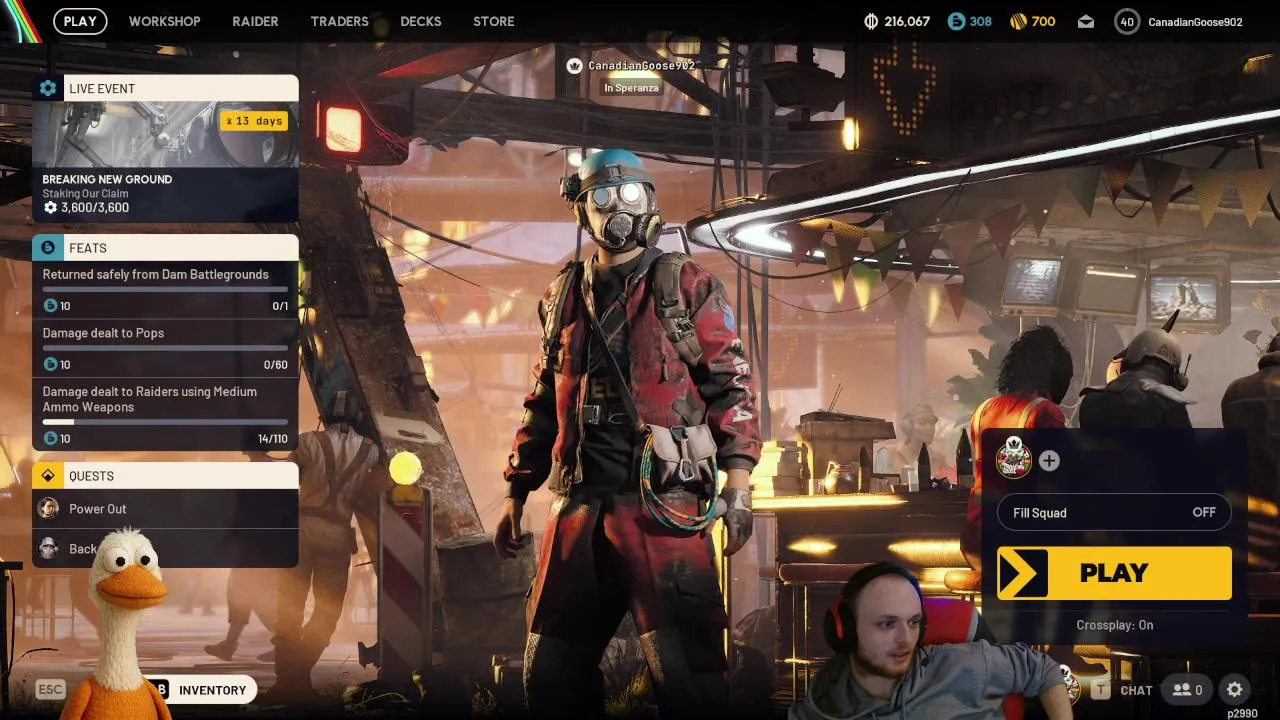Click the squad leader avatar icon
Viewport: 1280px width, 720px height.
point(1014,460)
